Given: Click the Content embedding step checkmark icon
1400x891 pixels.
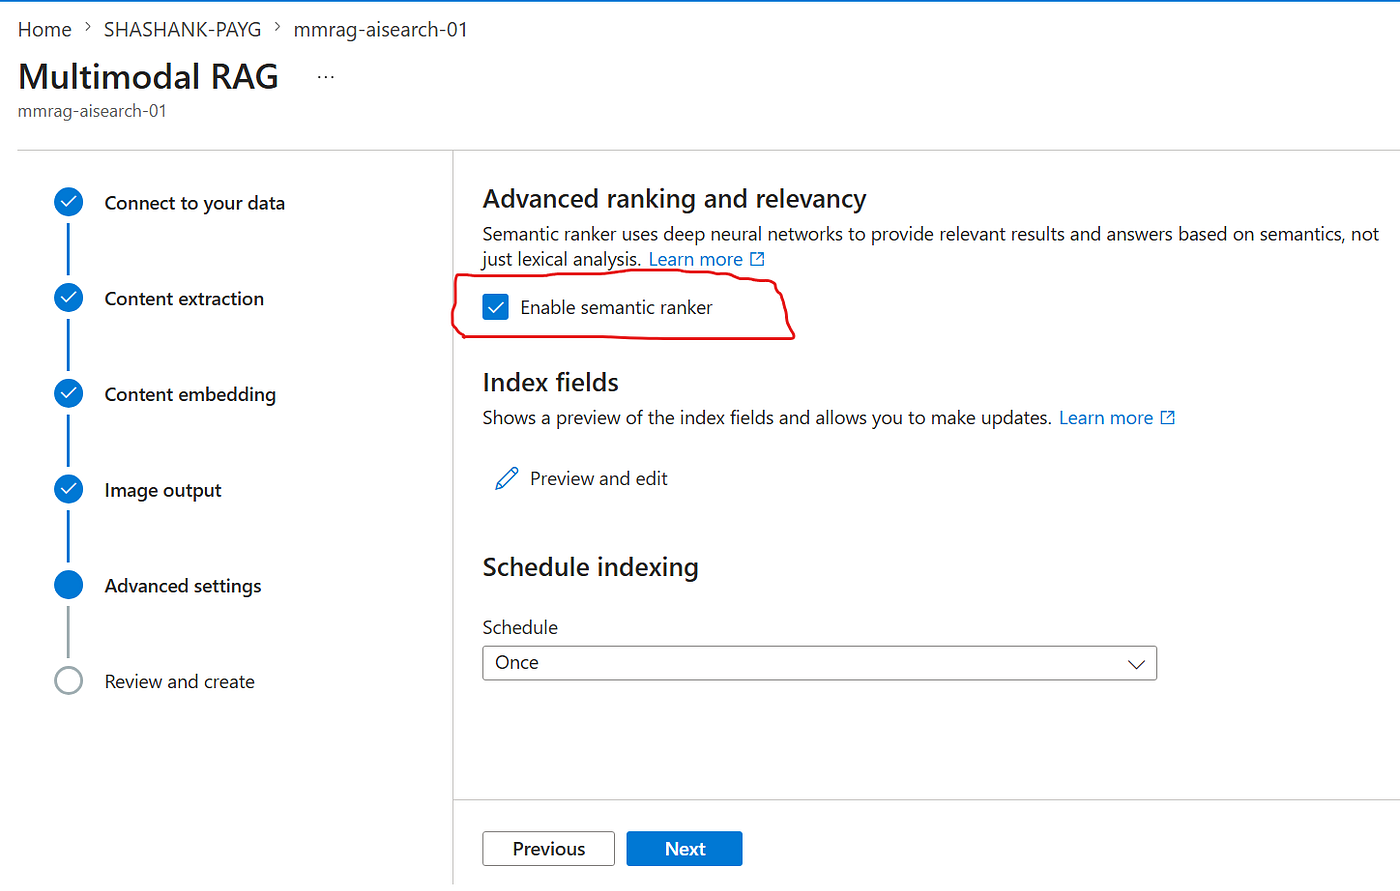Looking at the screenshot, I should point(68,394).
